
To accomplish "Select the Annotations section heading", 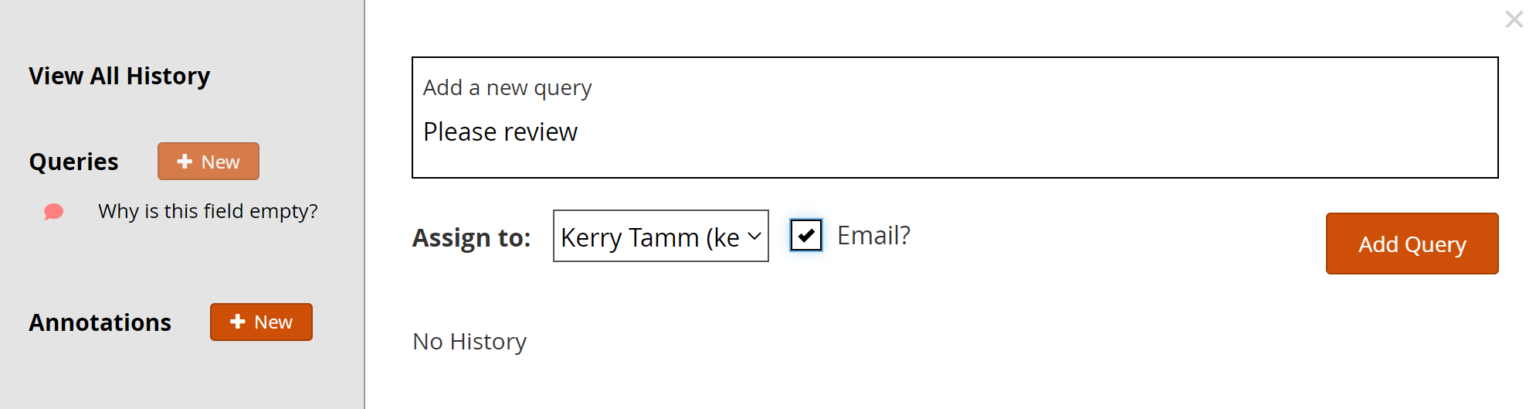I will click(x=100, y=323).
